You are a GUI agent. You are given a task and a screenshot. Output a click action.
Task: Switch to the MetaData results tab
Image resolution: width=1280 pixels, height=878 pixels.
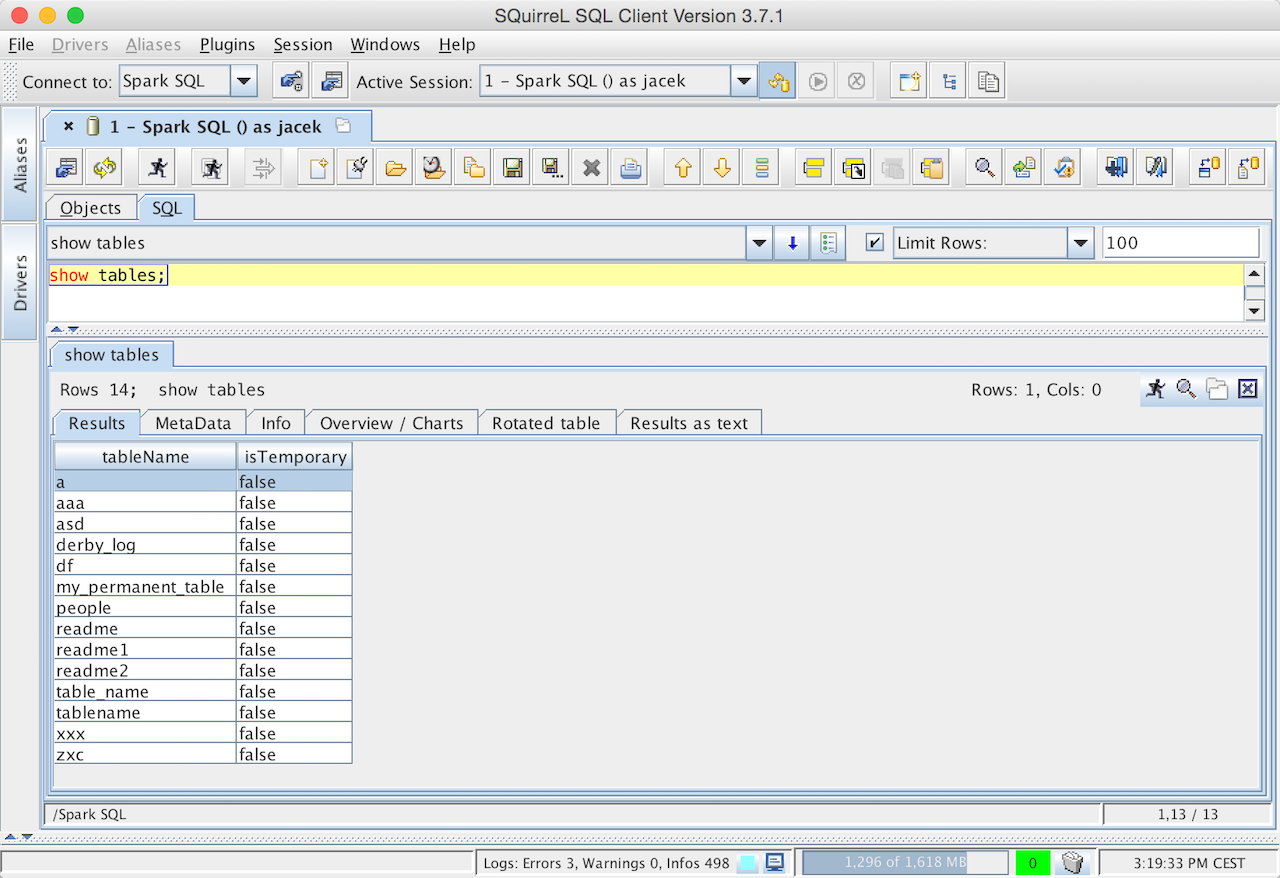(x=193, y=423)
